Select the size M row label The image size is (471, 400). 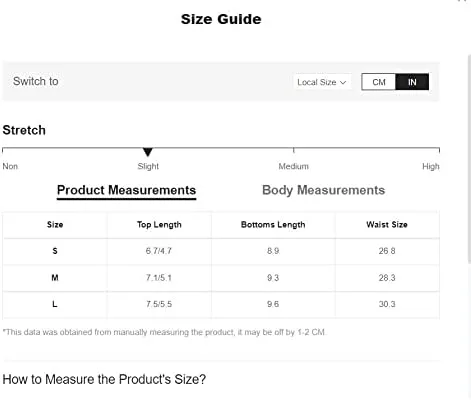pyautogui.click(x=55, y=278)
